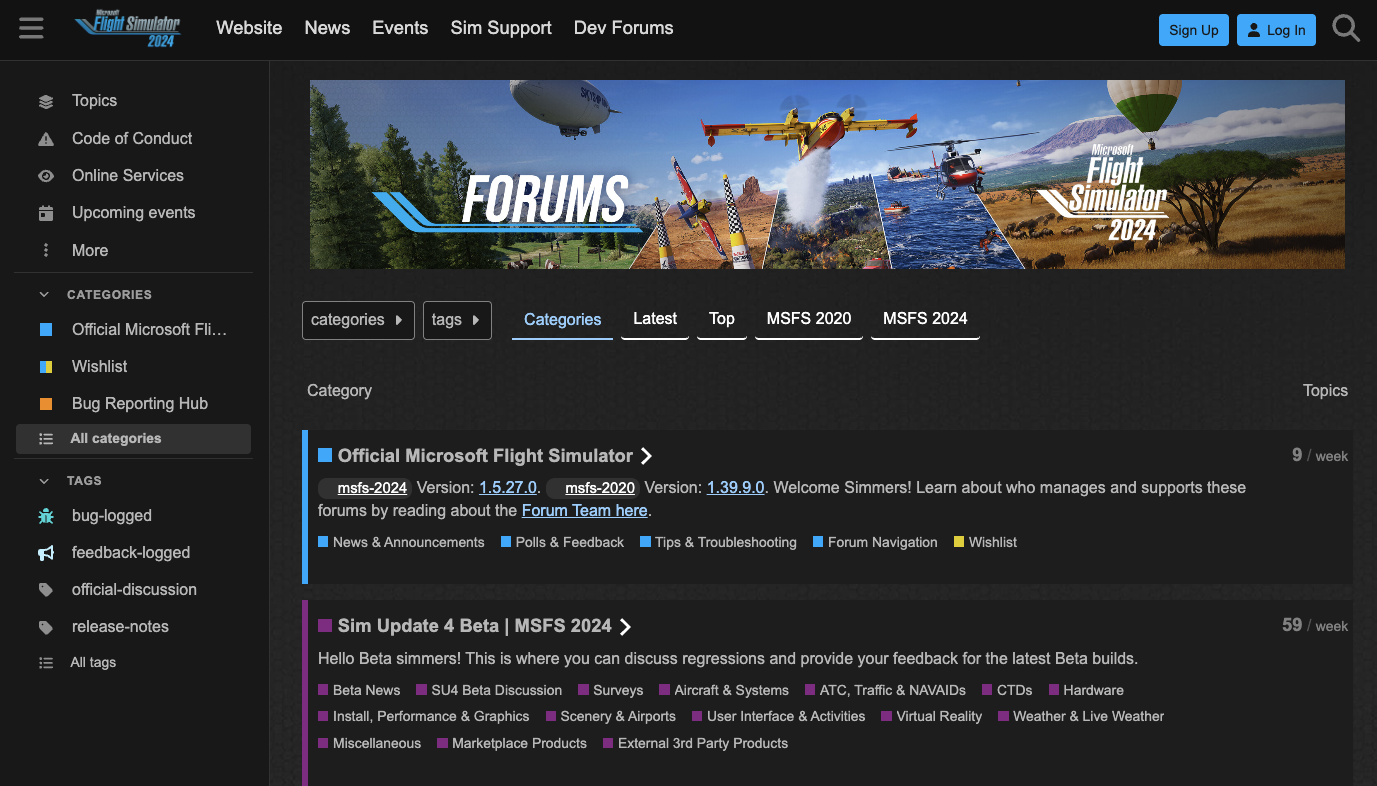
Task: Select the bug-logged tag icon
Action: pos(46,515)
